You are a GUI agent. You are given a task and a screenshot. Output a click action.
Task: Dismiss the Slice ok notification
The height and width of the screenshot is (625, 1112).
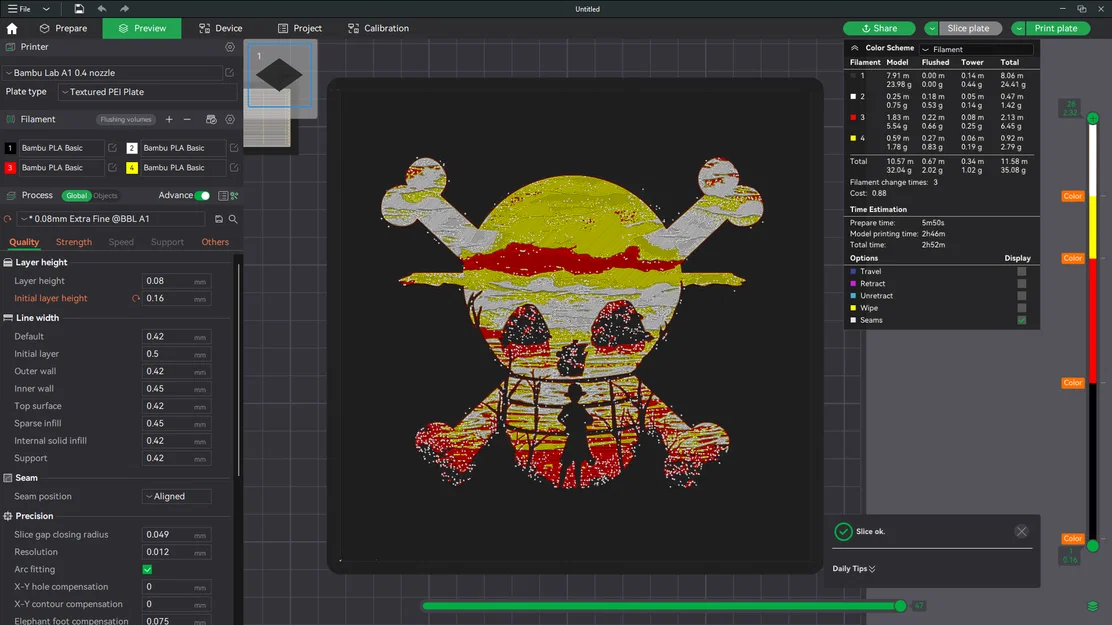coord(1021,531)
